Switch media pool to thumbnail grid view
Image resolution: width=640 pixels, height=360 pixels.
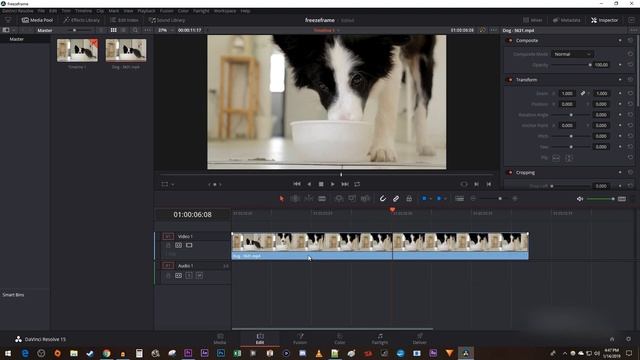click(x=113, y=30)
